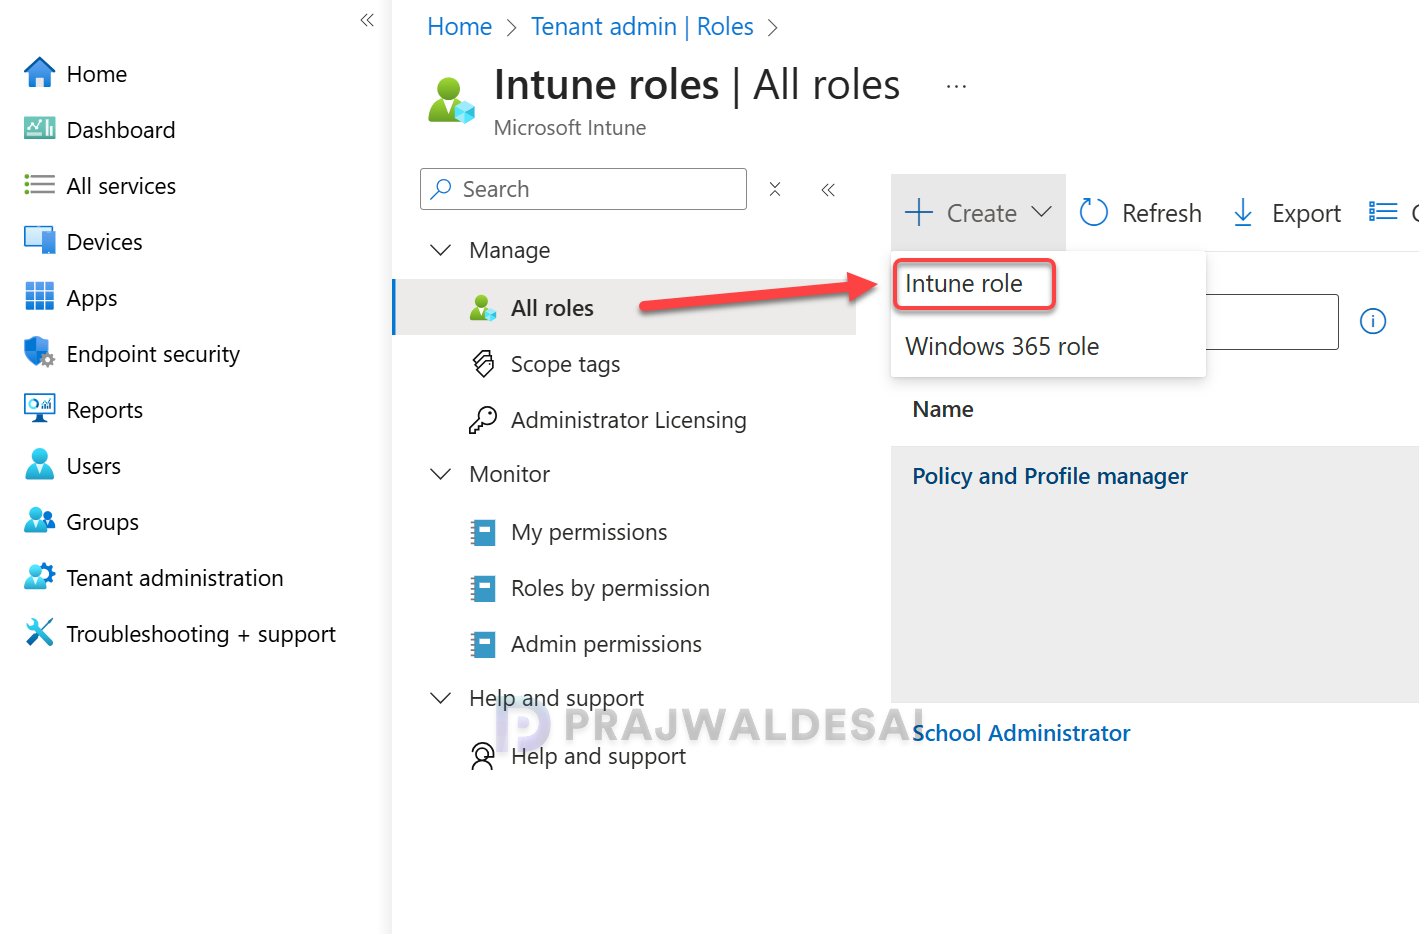Clear the search with the X icon
Screen dimensions: 1419x934
775,189
